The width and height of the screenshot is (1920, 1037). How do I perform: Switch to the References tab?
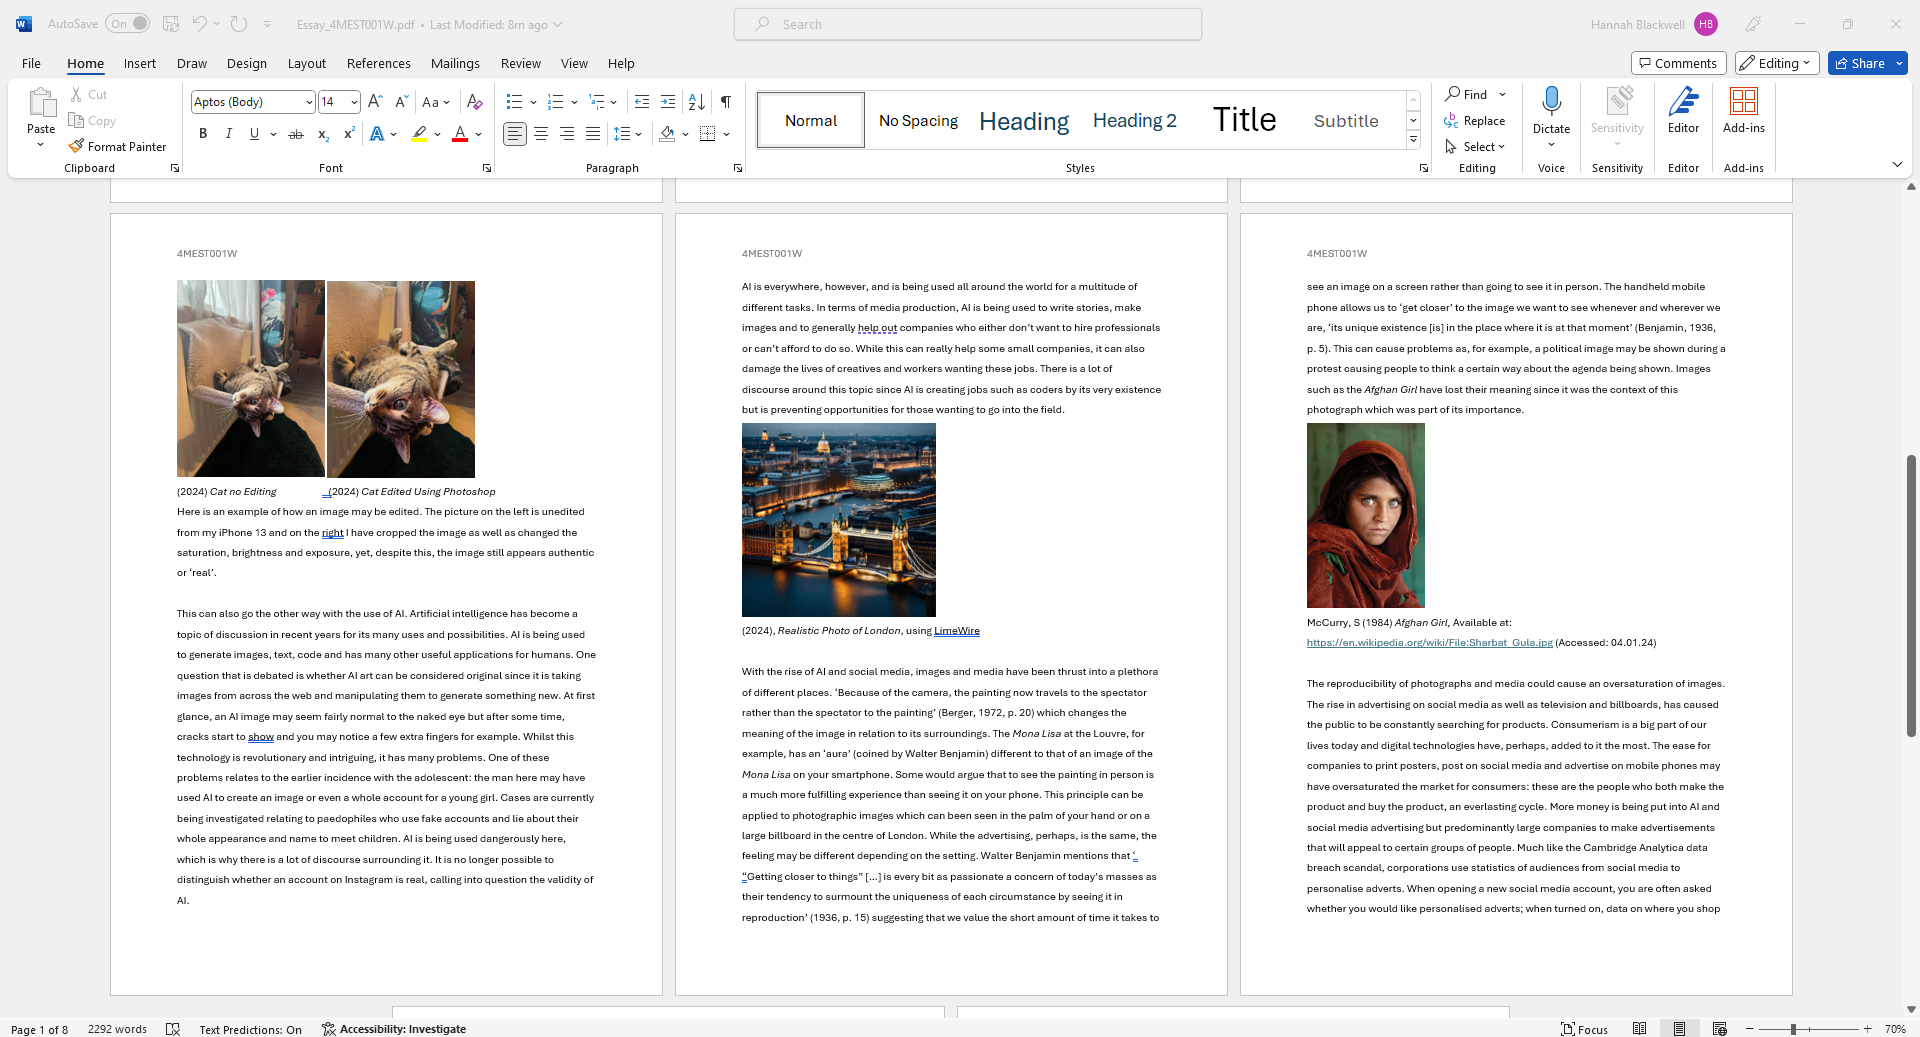pyautogui.click(x=379, y=63)
